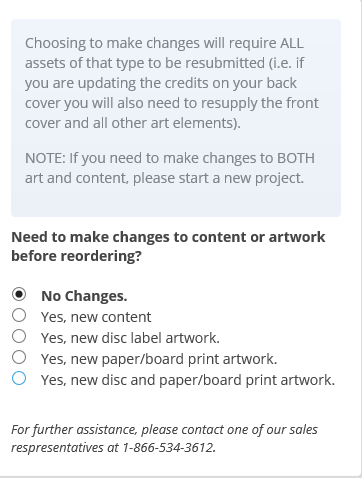Enable the blue-outlined disc and paper/board radio

click(19, 378)
